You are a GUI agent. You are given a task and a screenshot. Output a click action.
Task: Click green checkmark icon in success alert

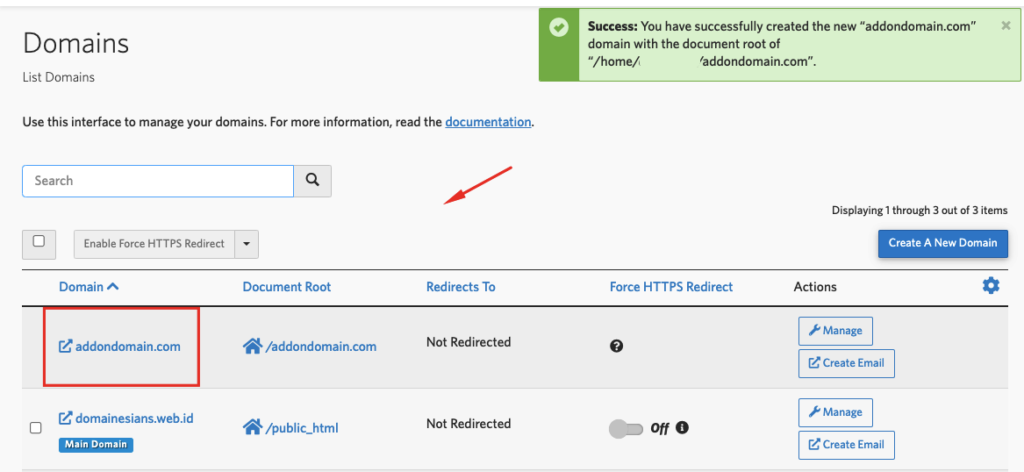[x=558, y=28]
